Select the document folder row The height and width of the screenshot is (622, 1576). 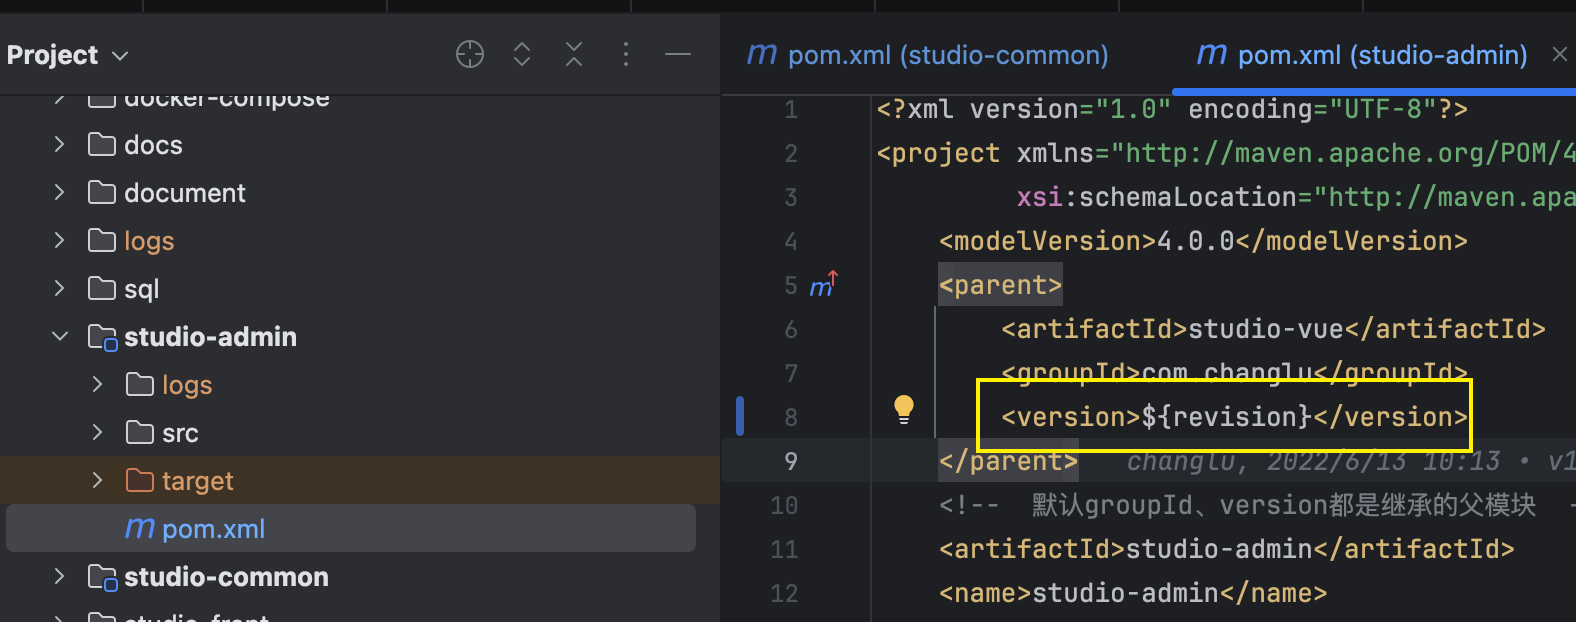360,193
